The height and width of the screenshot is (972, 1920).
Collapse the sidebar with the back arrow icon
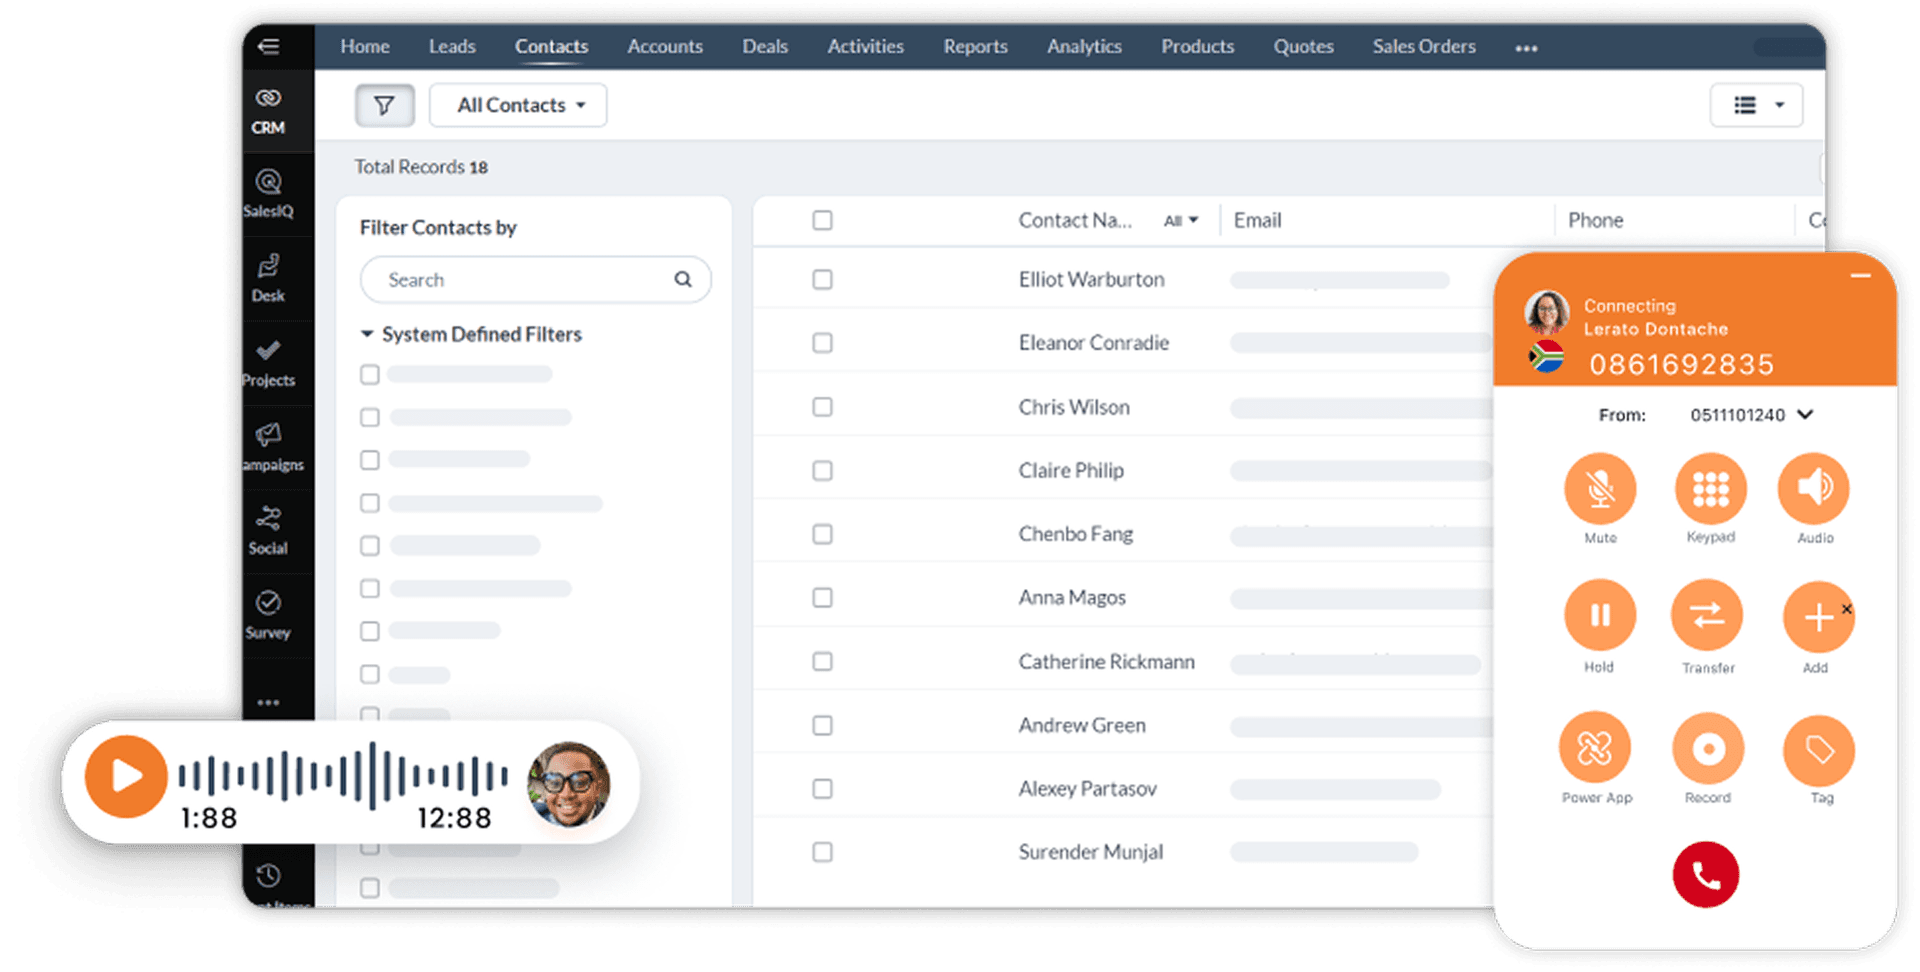click(x=268, y=46)
